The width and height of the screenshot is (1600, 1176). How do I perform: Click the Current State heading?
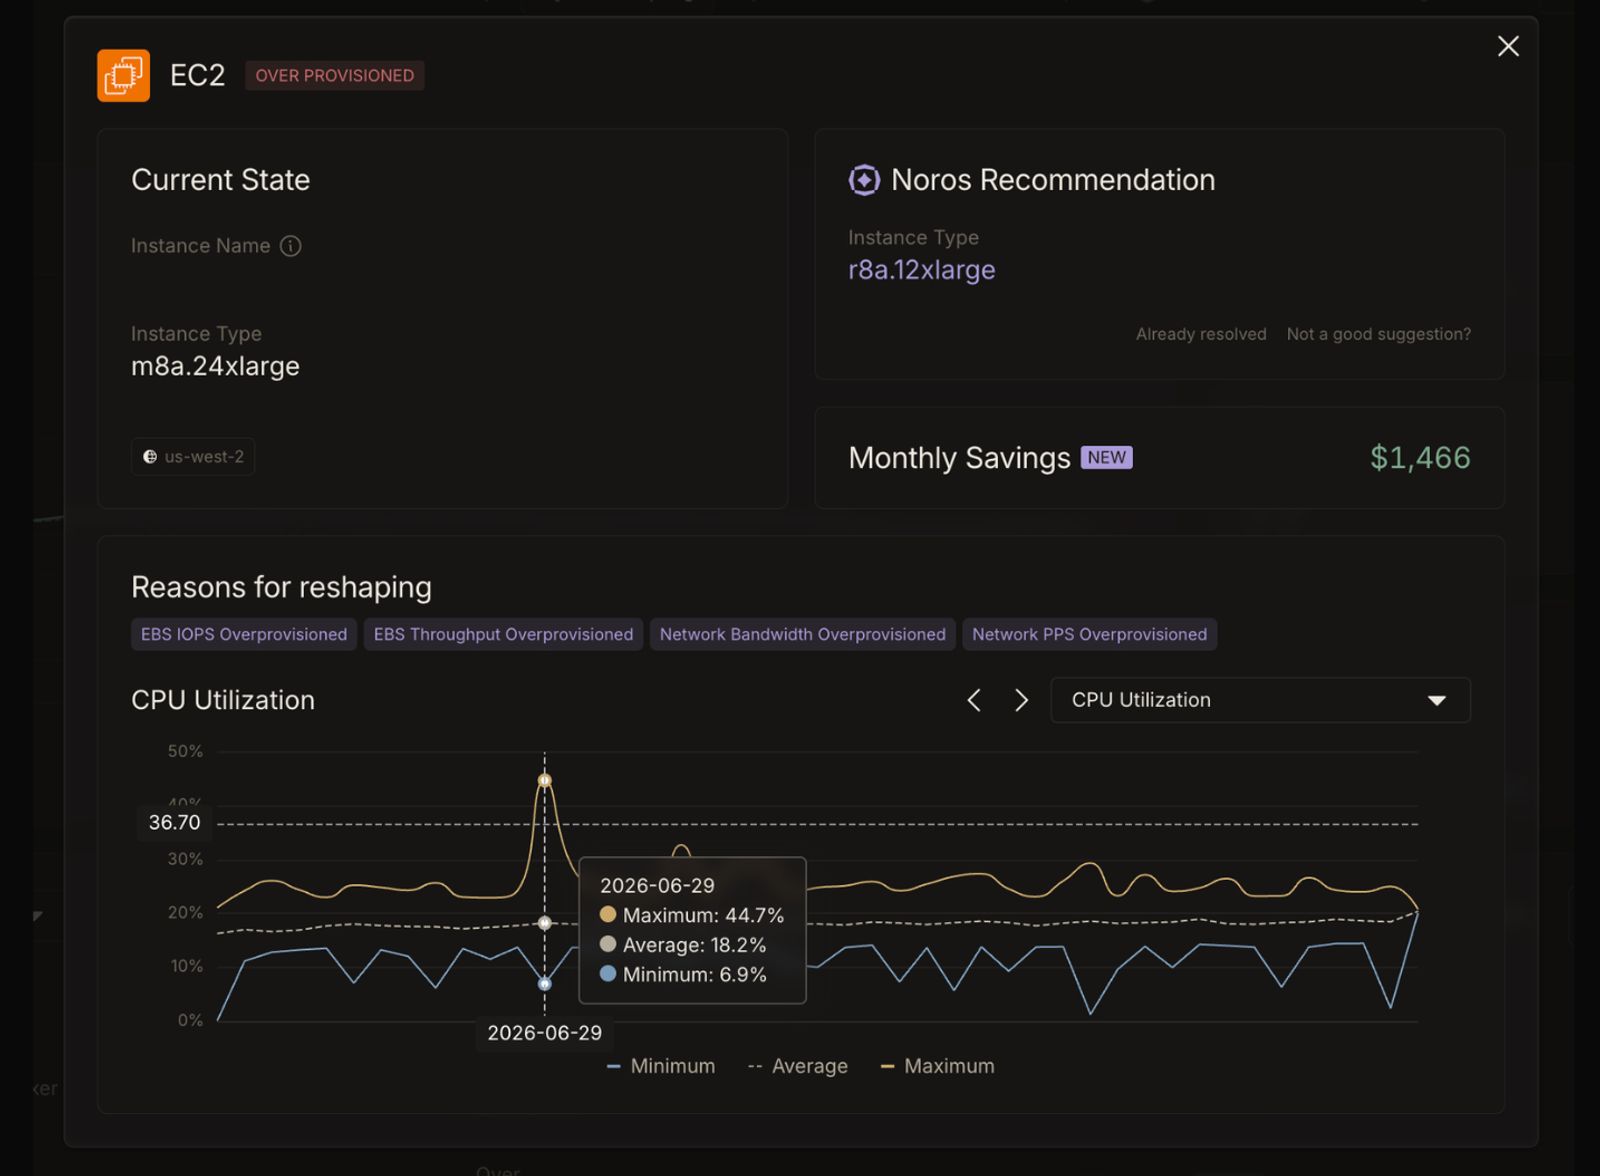coord(221,180)
